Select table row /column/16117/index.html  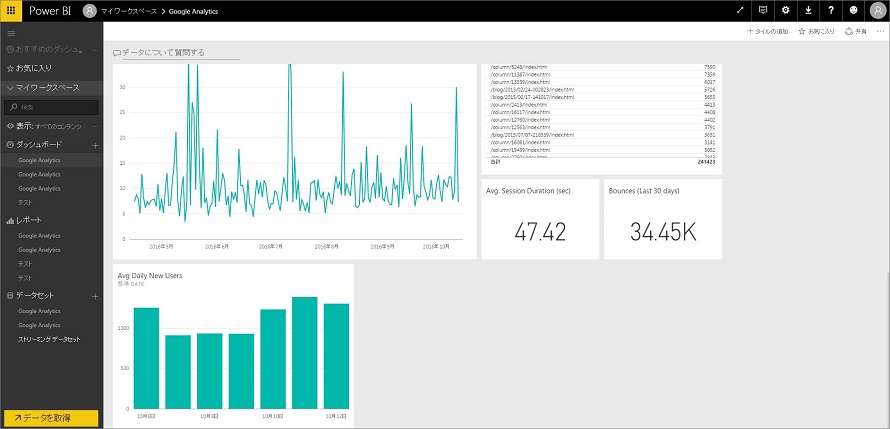[602, 112]
